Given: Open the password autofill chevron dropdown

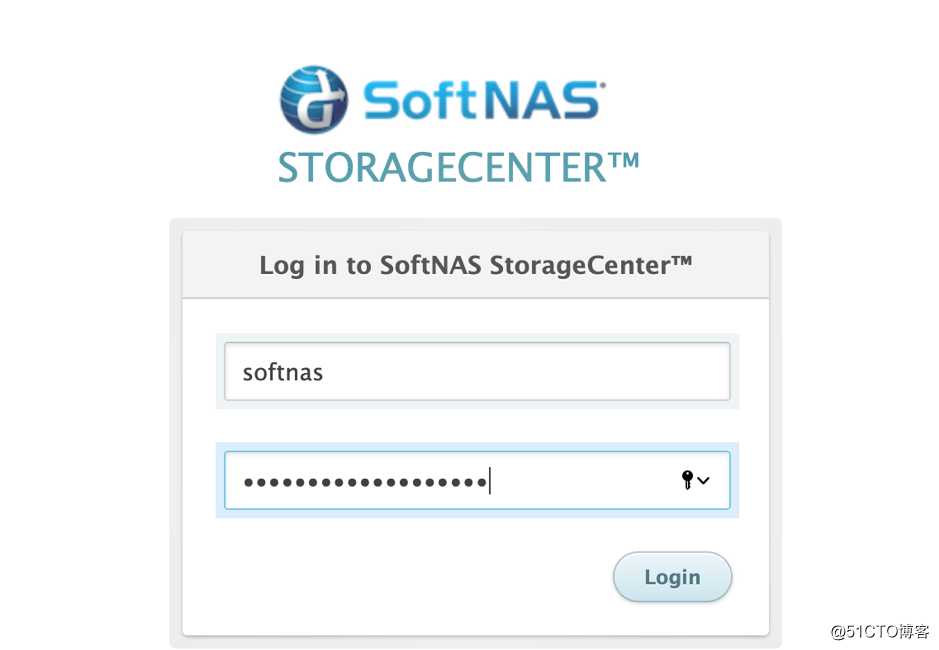Looking at the screenshot, I should pos(703,480).
